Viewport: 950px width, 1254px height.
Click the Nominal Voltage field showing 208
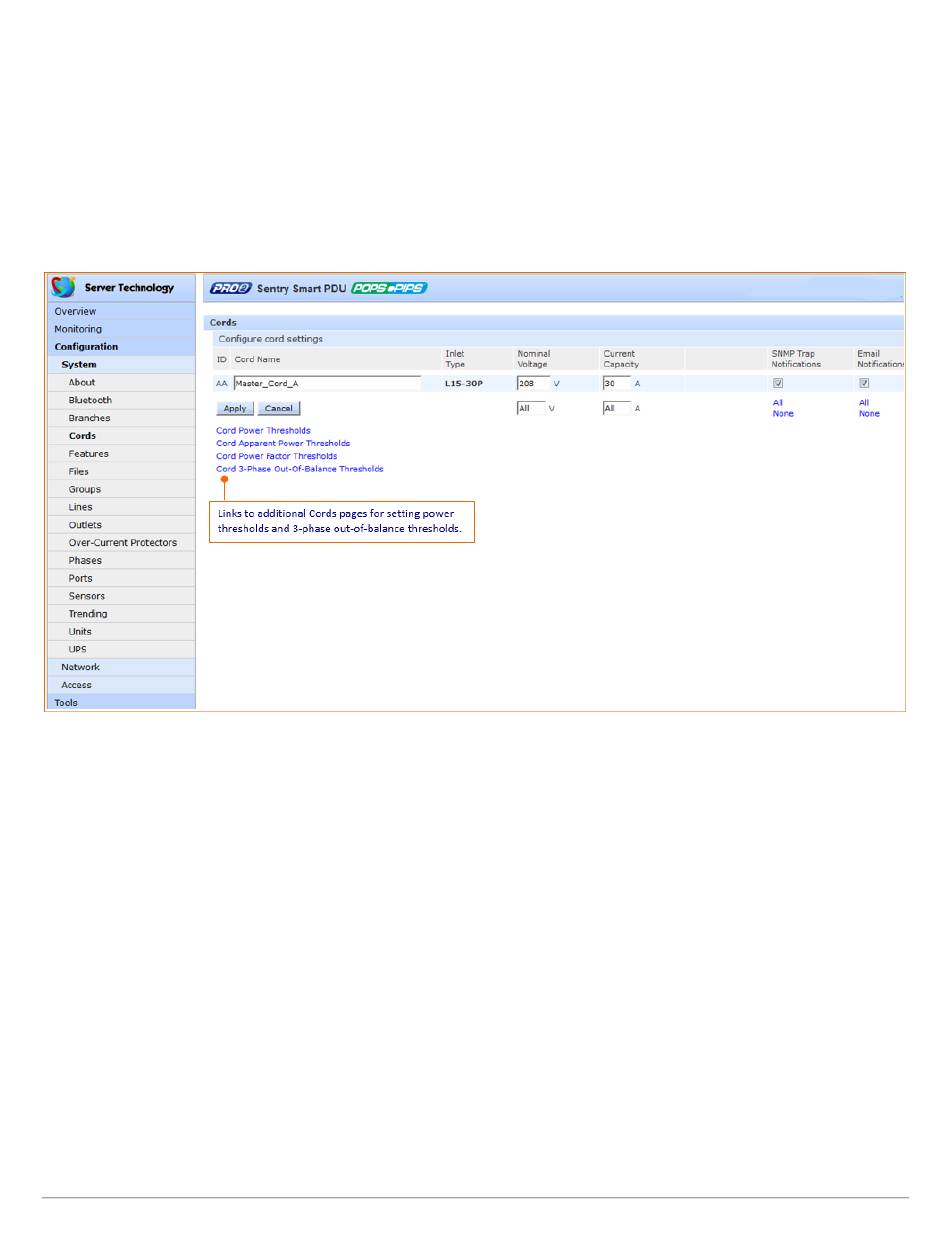click(532, 383)
